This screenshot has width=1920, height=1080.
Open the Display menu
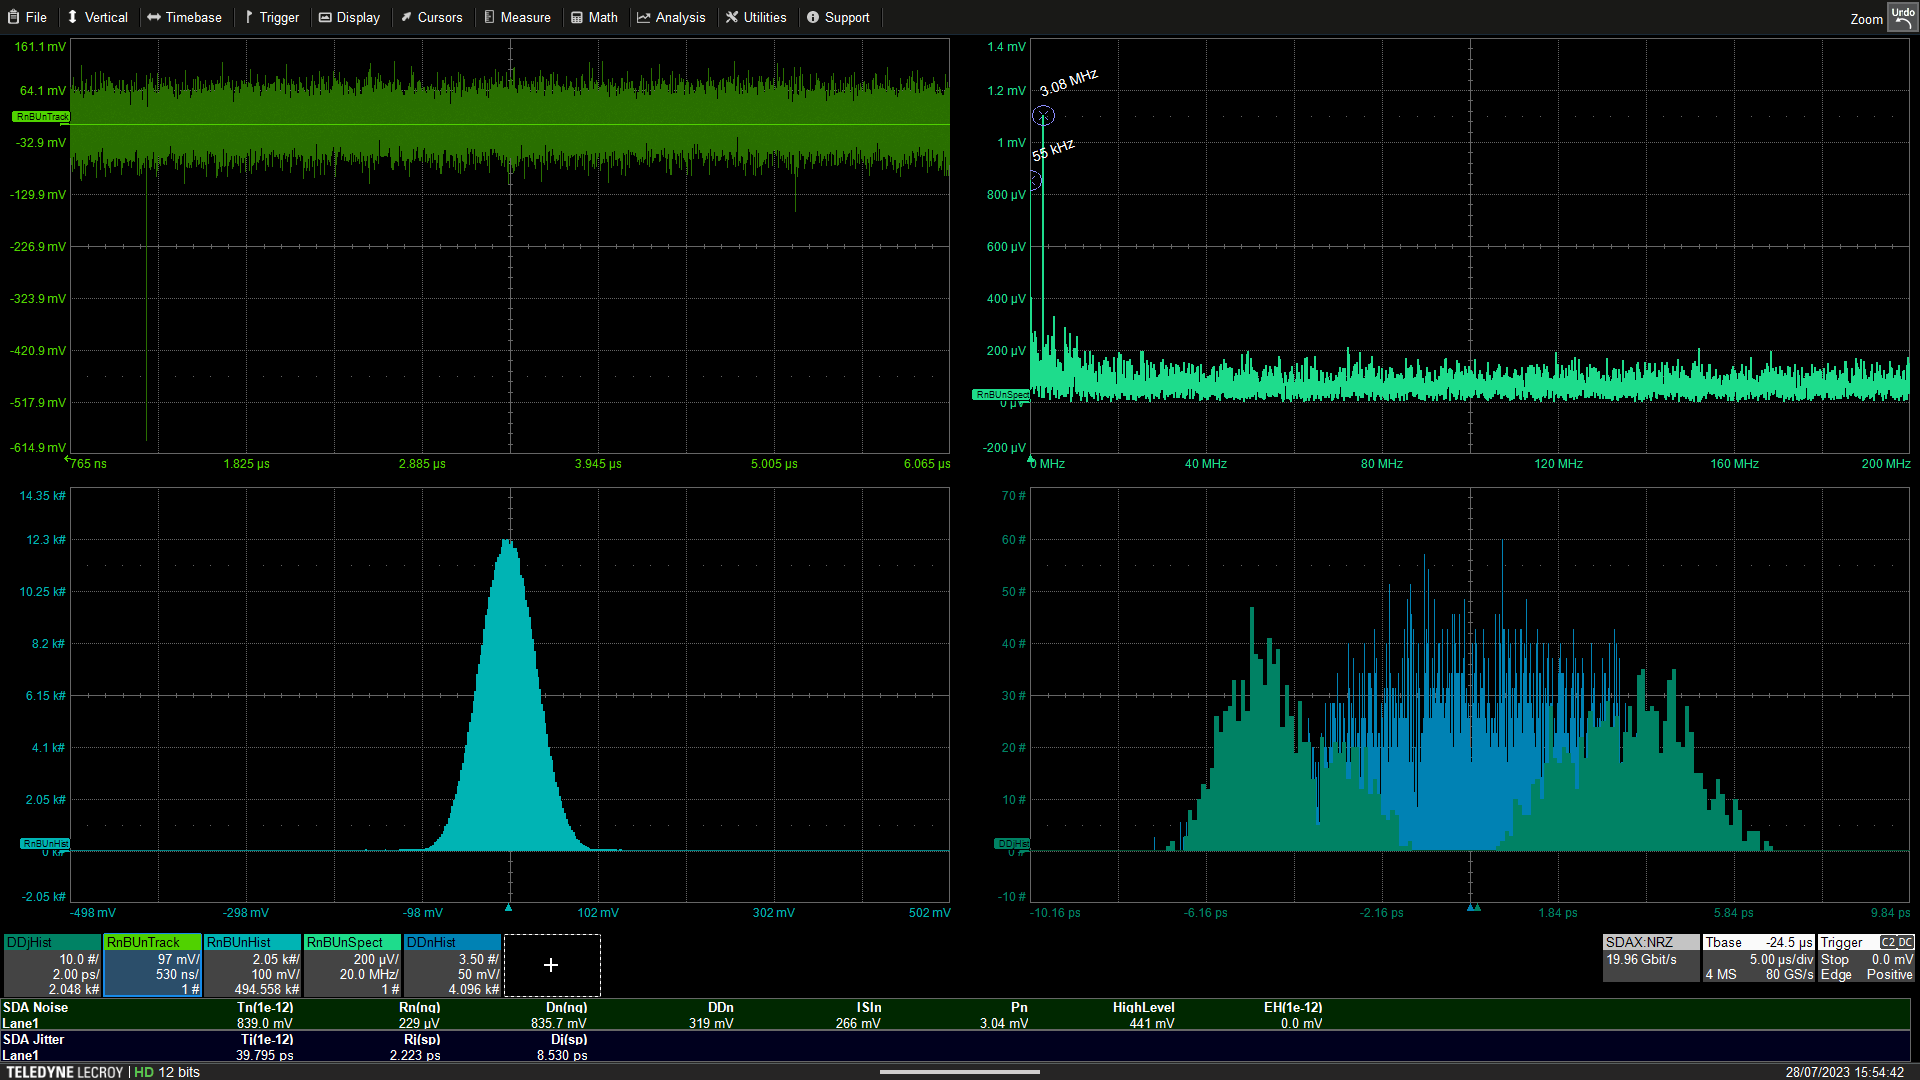(350, 17)
